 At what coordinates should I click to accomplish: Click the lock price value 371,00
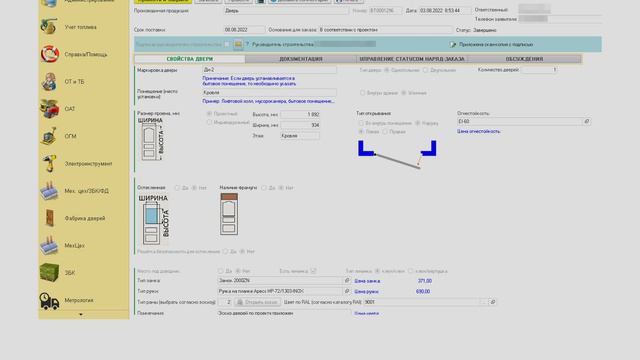(x=424, y=281)
